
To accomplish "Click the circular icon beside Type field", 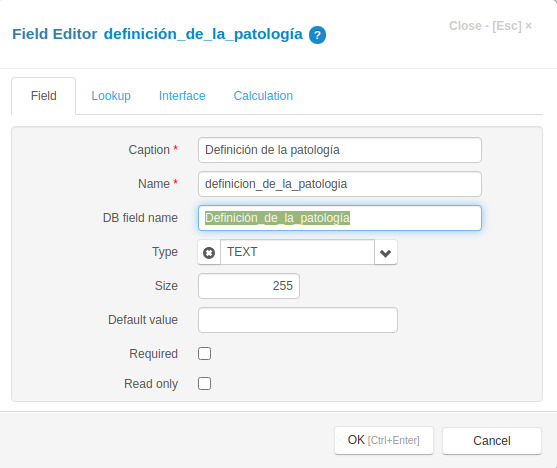I will click(209, 253).
